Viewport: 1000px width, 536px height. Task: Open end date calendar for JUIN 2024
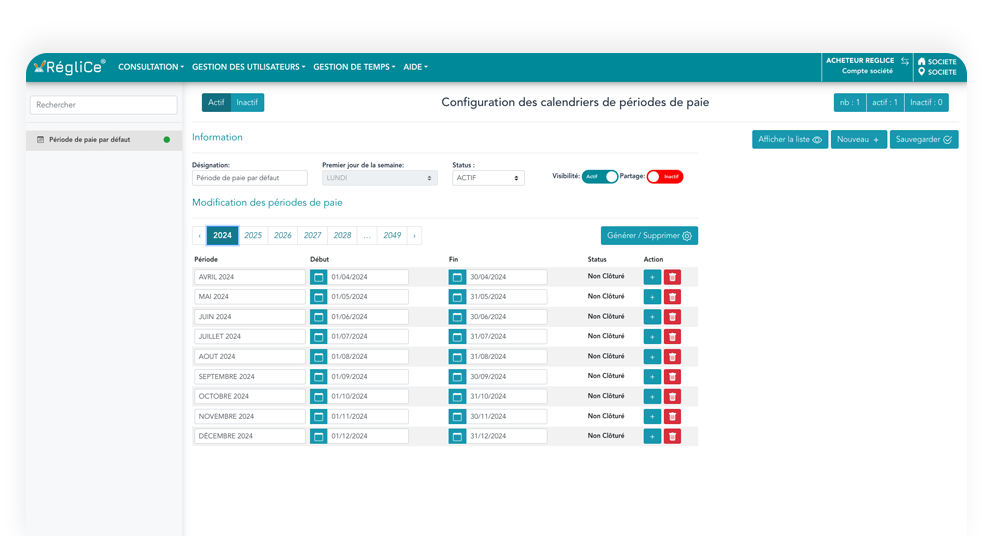pos(457,316)
